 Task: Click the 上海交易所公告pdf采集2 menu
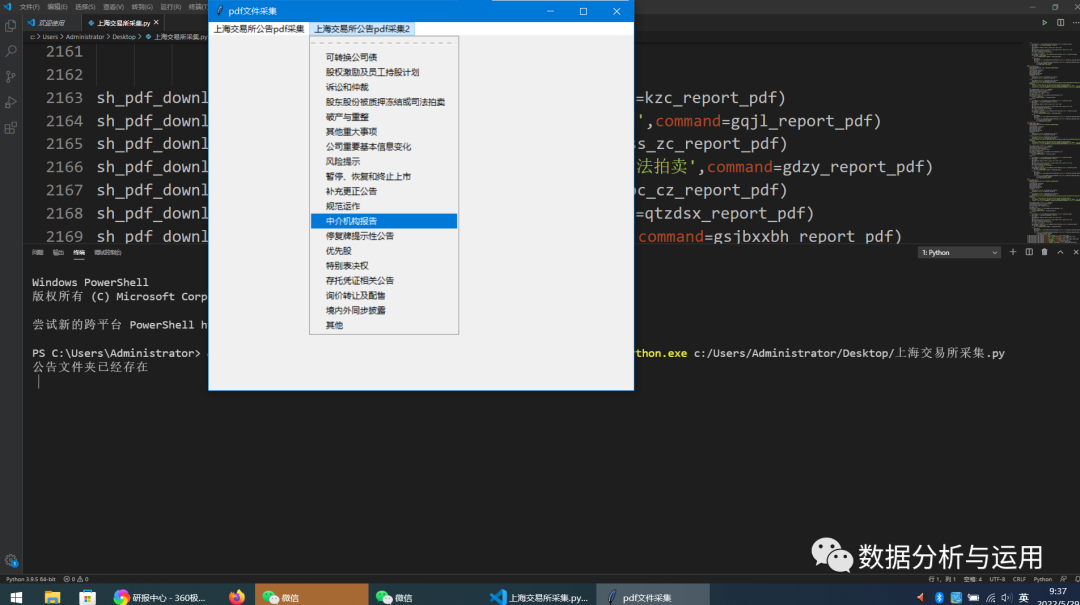point(362,29)
